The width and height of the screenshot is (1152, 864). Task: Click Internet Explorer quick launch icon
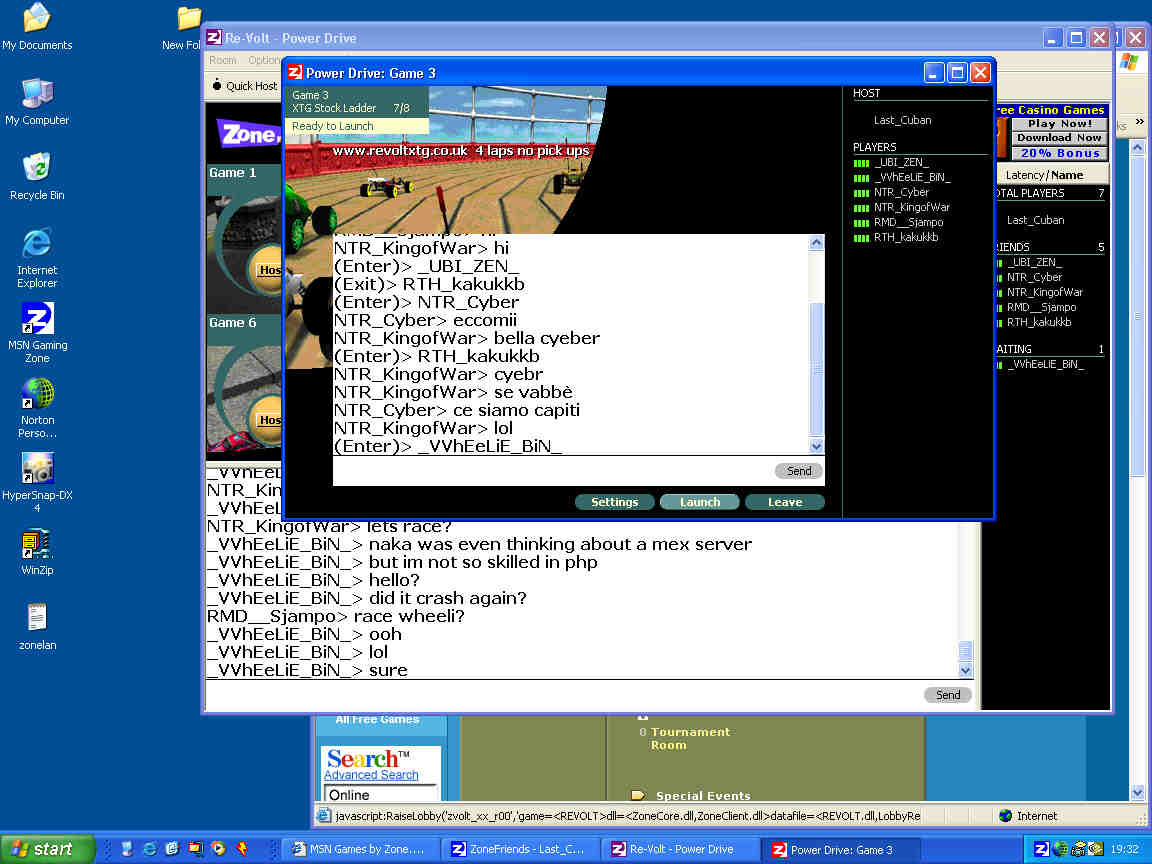(x=149, y=849)
